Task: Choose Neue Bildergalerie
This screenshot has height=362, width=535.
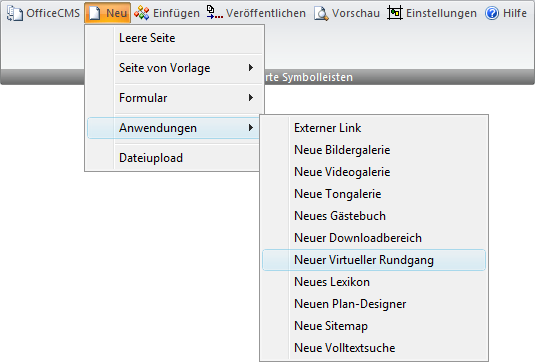Action: [x=374, y=150]
